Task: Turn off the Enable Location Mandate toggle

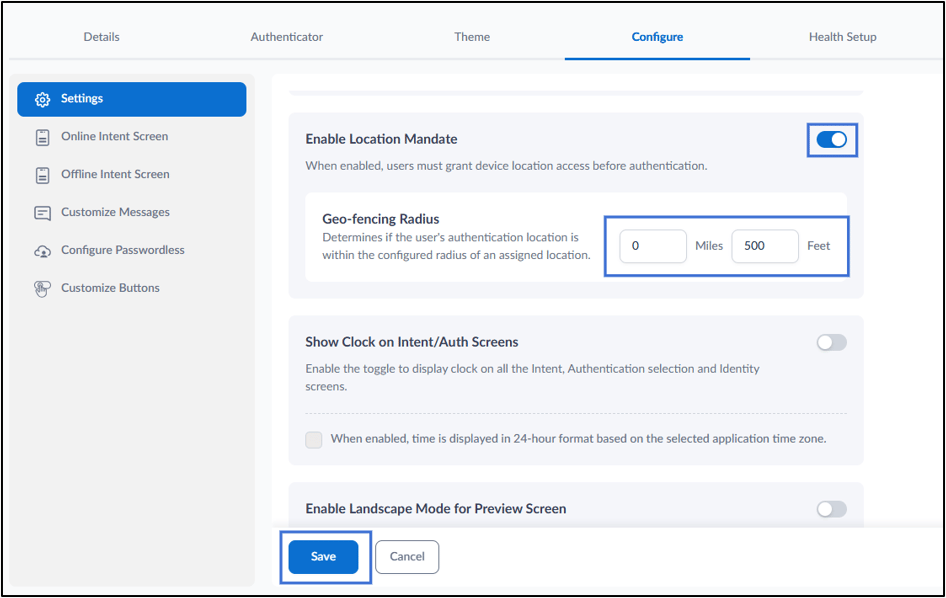Action: pyautogui.click(x=831, y=139)
